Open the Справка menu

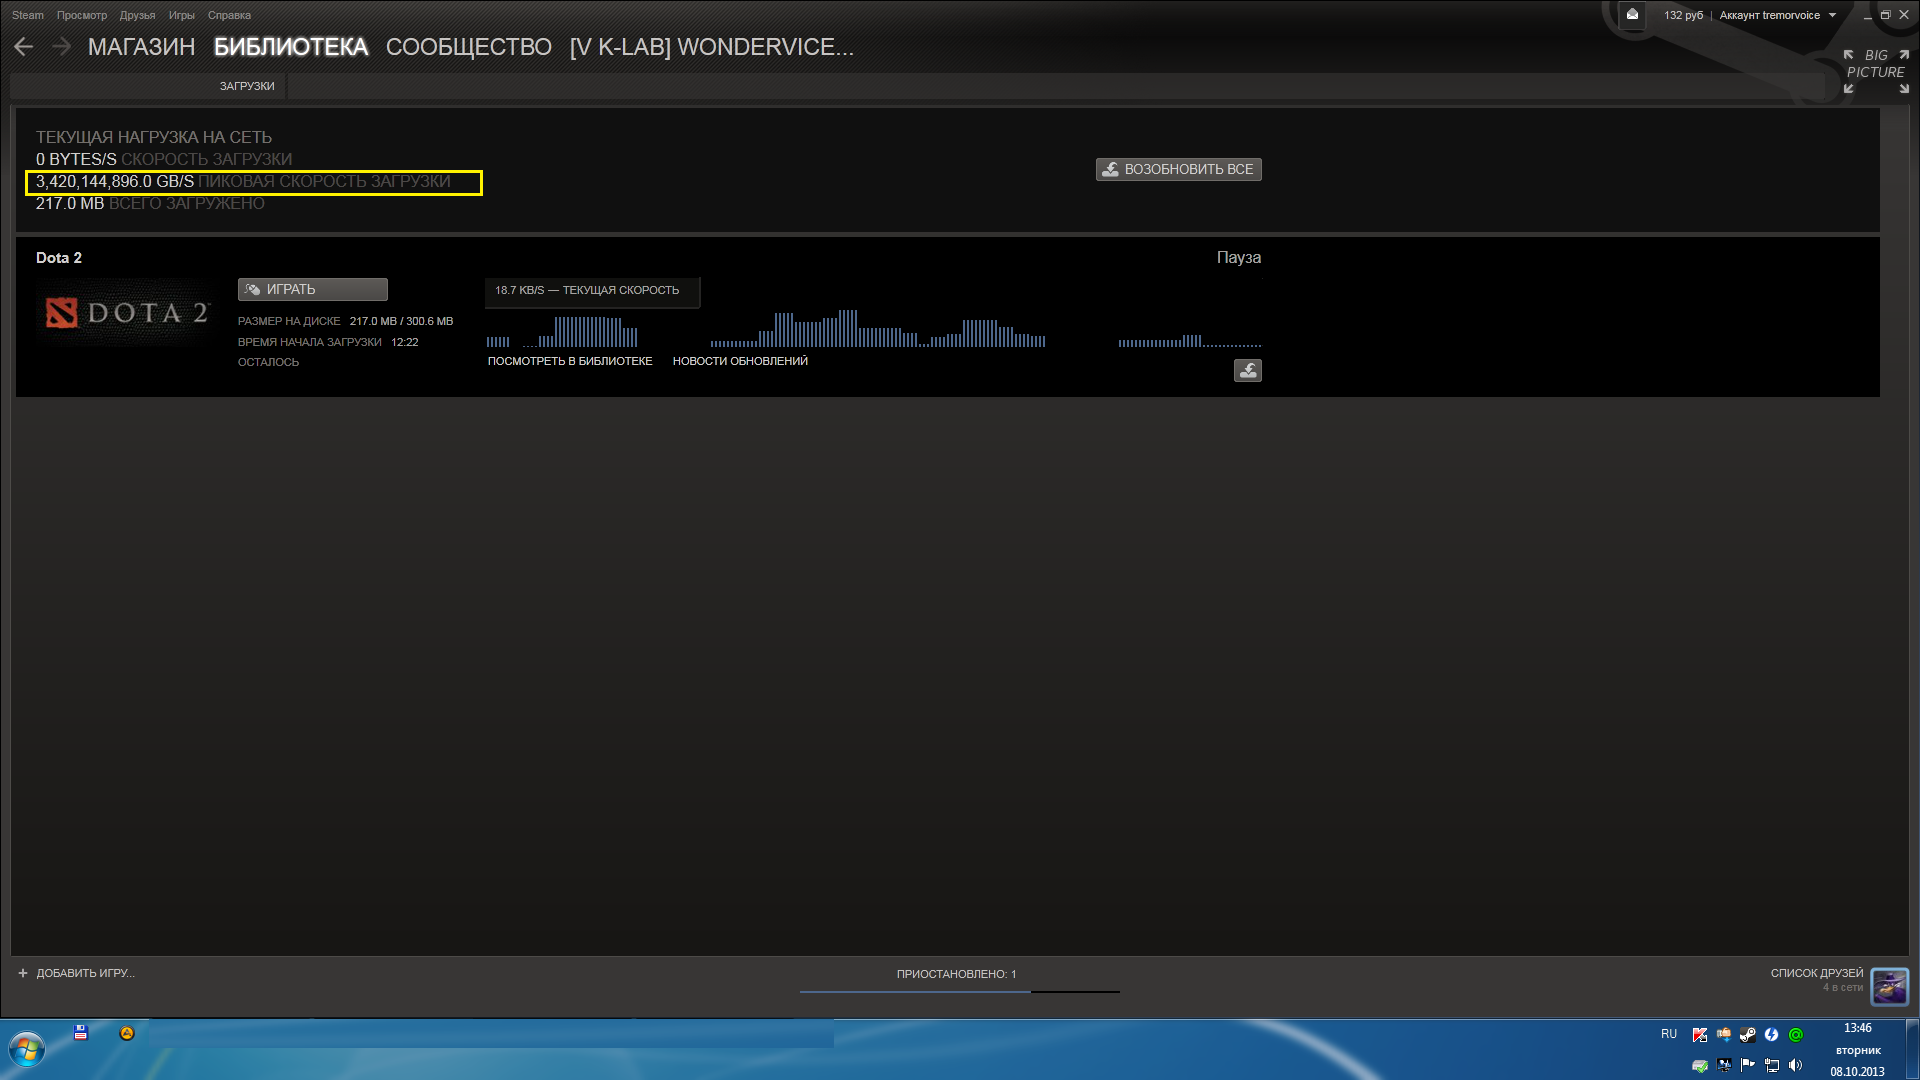click(229, 15)
